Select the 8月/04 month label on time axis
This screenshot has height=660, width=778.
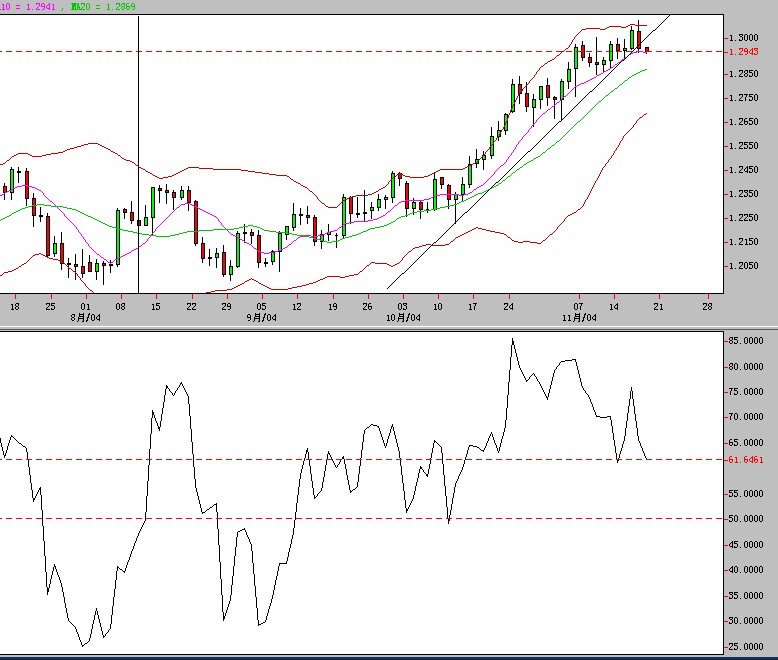click(x=86, y=317)
